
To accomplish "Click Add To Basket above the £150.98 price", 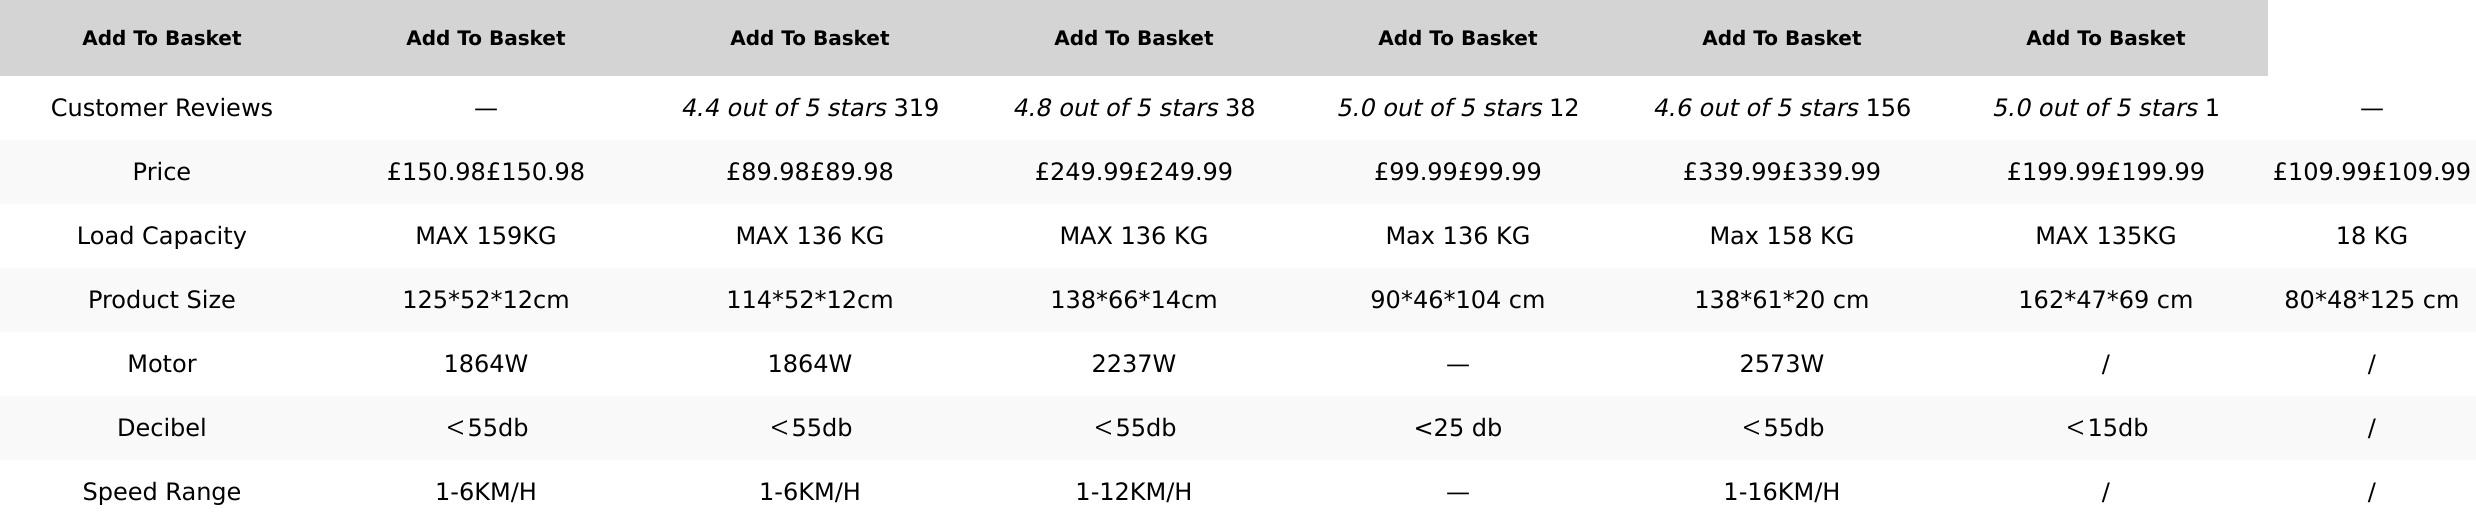I will point(485,38).
